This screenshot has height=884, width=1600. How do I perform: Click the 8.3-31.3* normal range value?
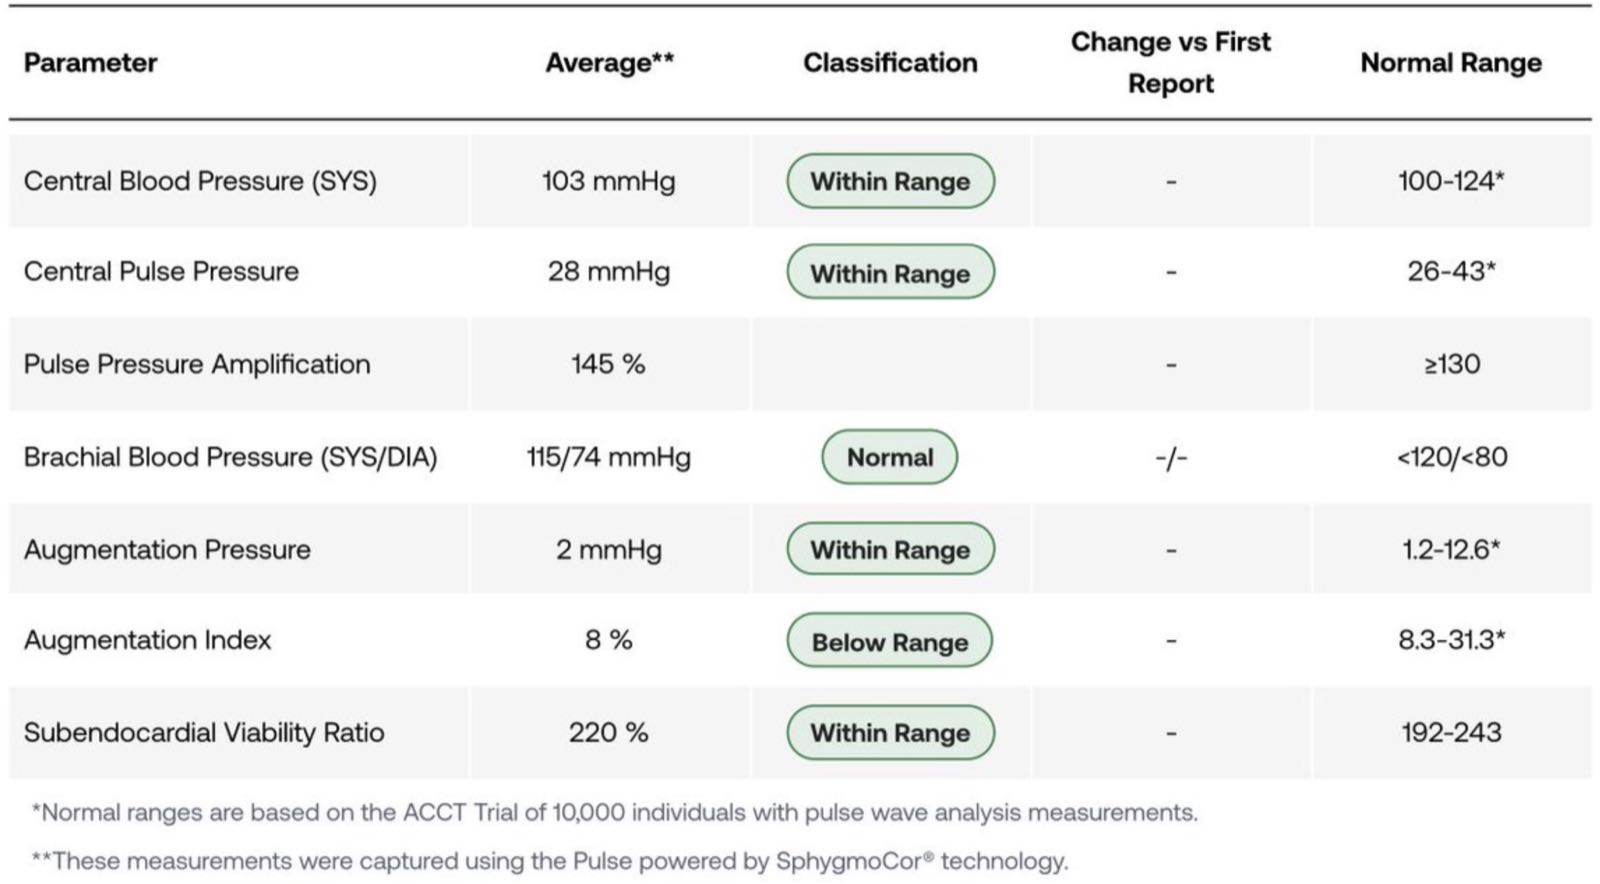[1451, 640]
